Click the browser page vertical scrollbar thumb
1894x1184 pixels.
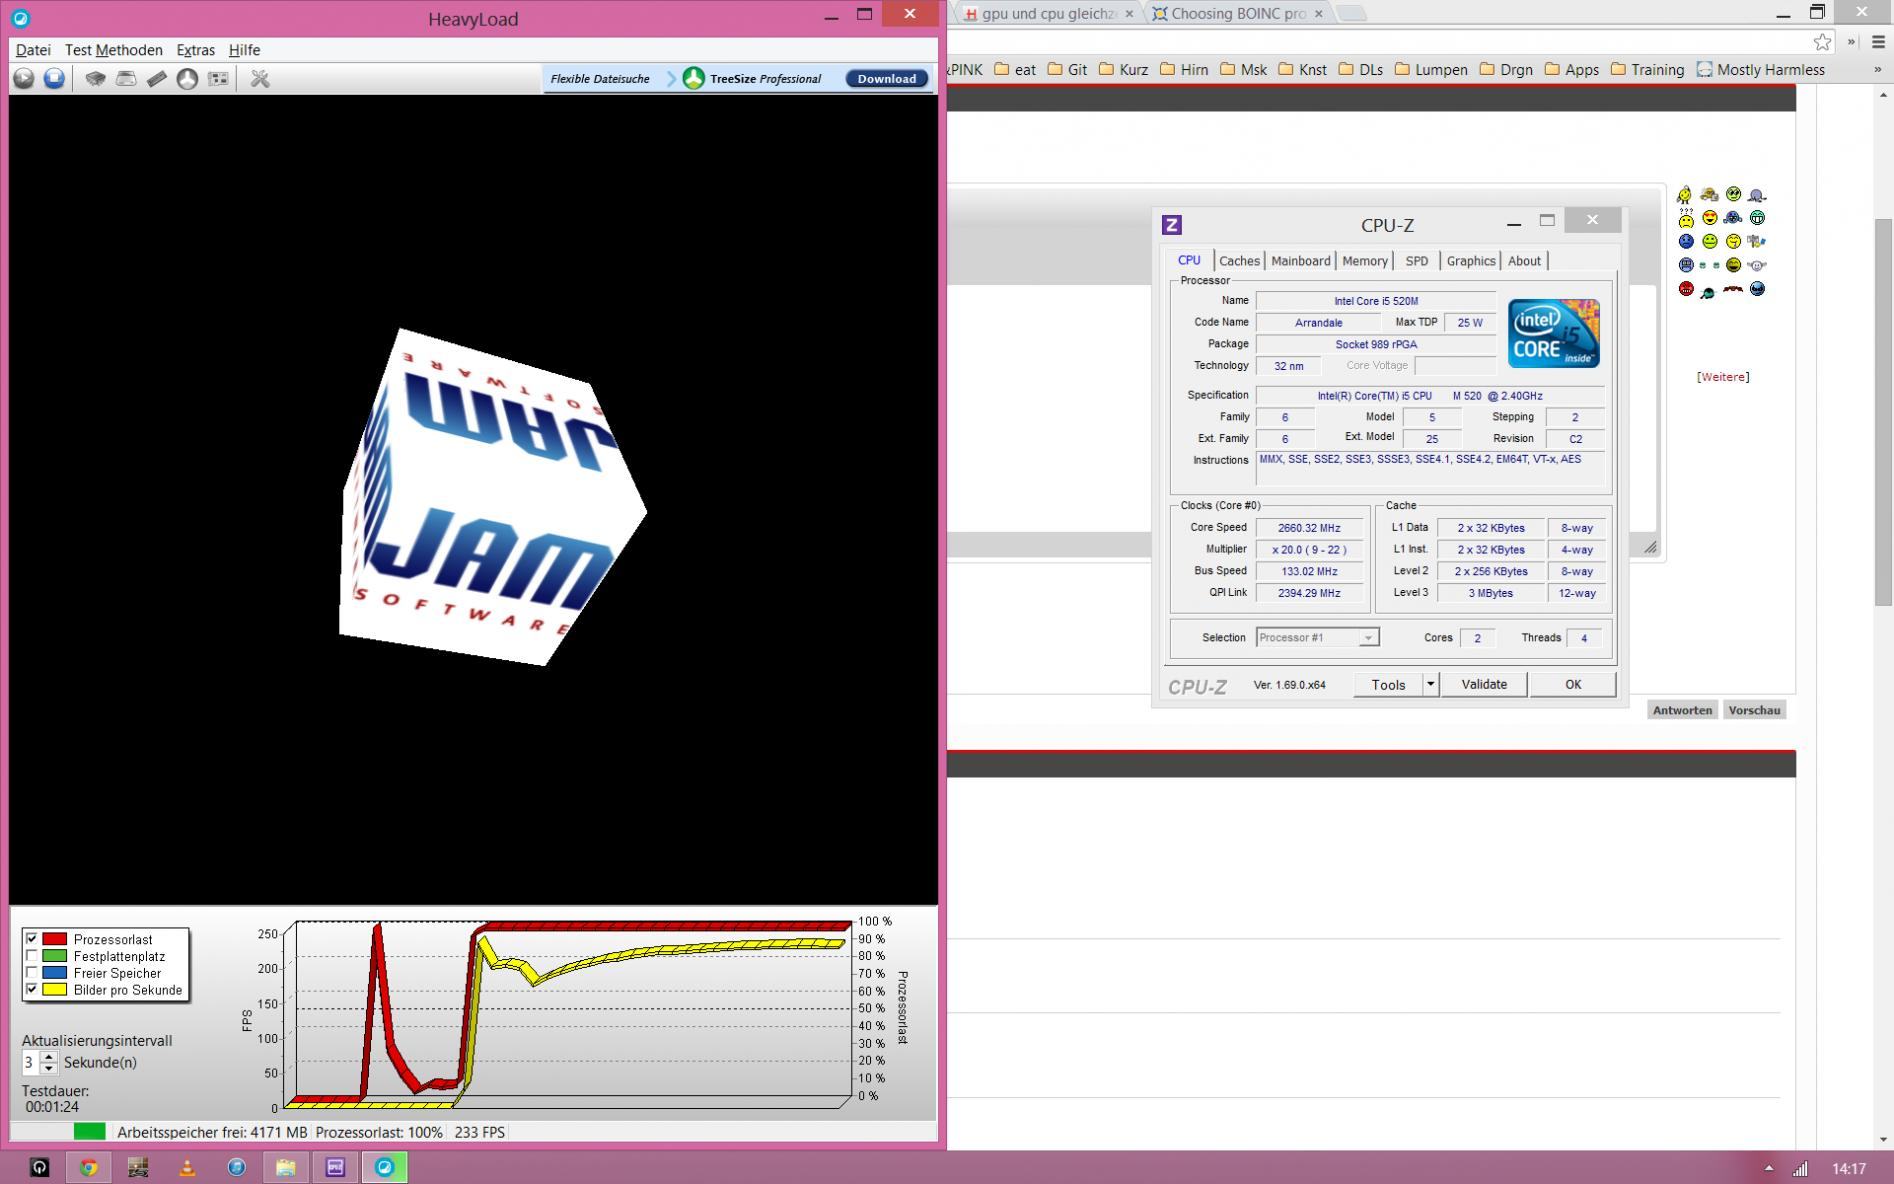point(1884,410)
